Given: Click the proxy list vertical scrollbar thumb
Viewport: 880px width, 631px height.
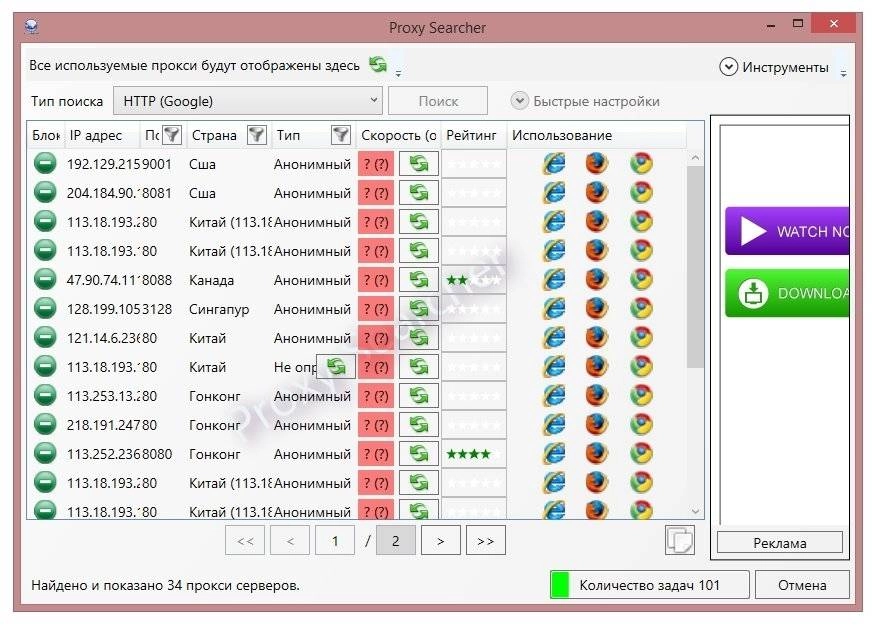Looking at the screenshot, I should point(695,267).
